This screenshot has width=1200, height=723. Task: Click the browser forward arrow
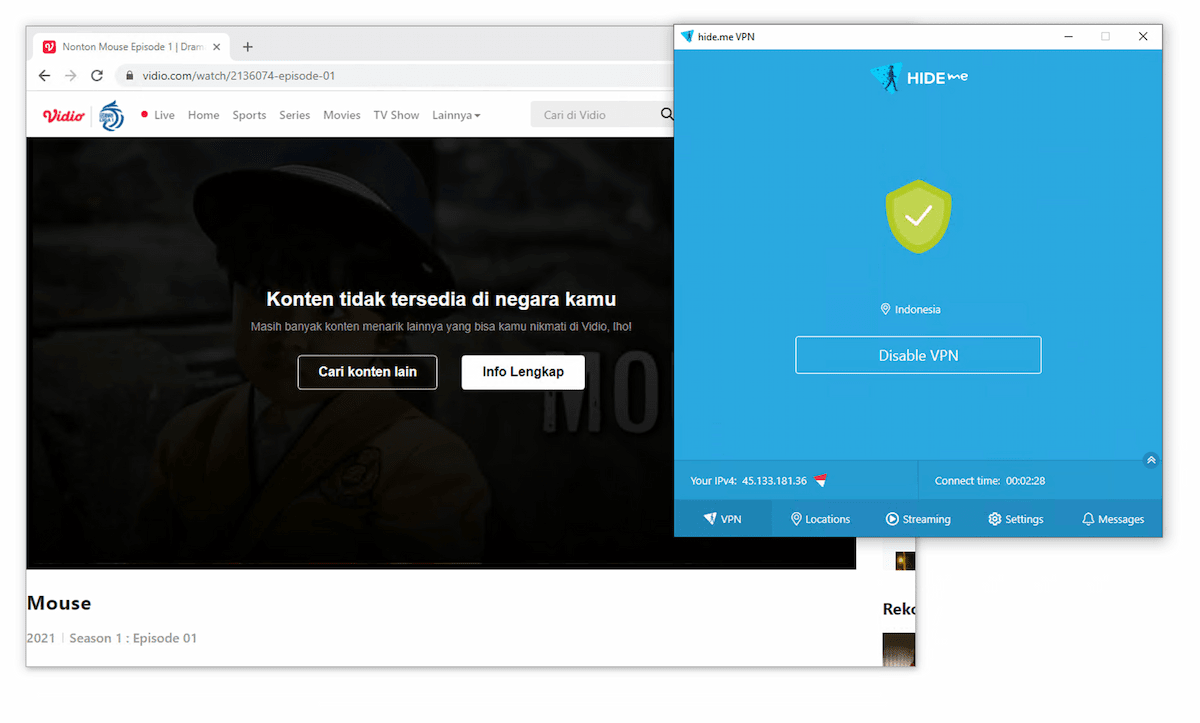point(70,76)
